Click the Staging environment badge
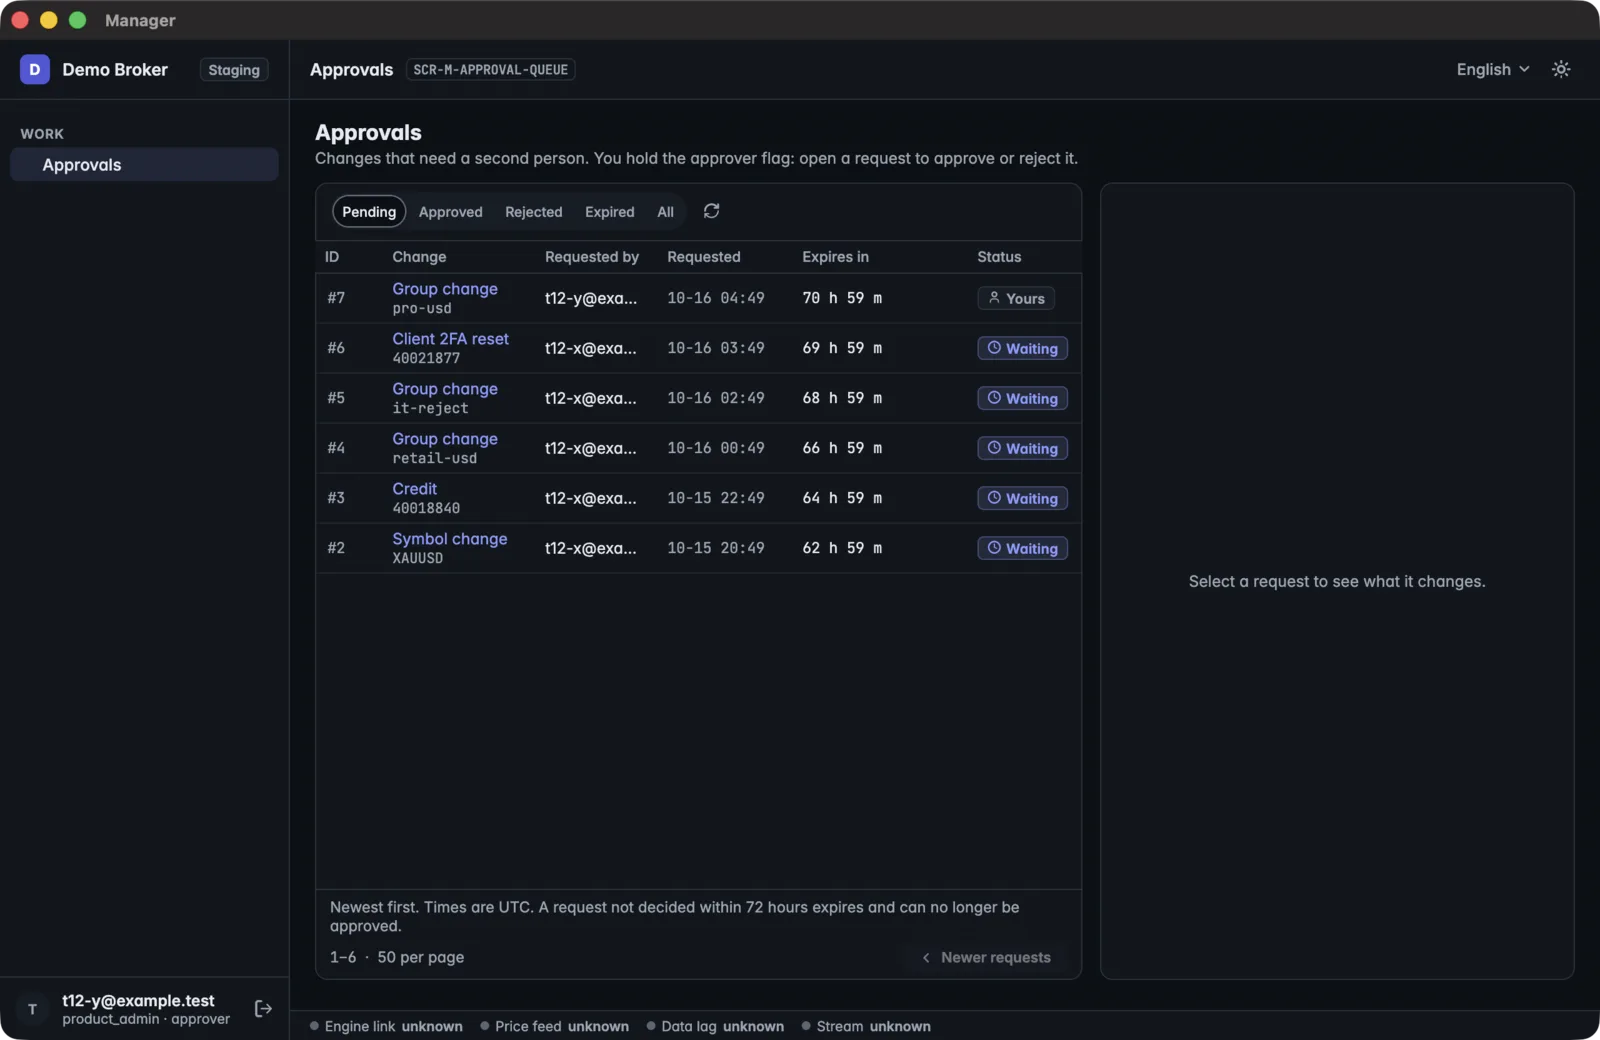Viewport: 1600px width, 1040px height. (x=234, y=70)
